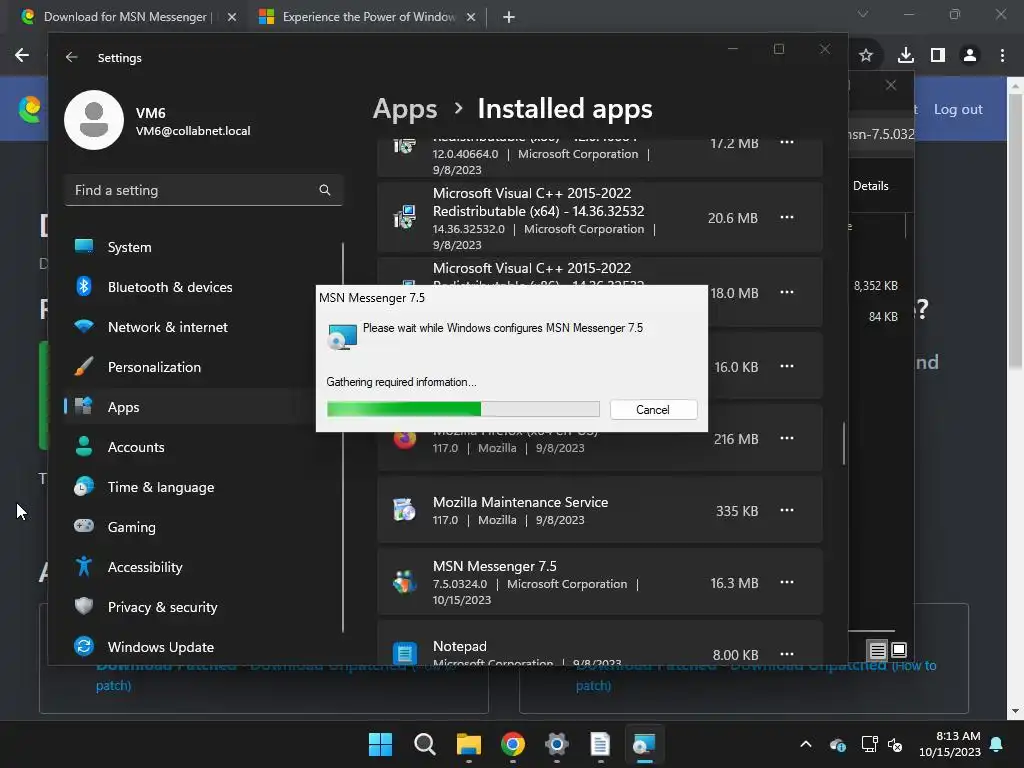Open options for the 16.0 KB app entry

point(787,366)
